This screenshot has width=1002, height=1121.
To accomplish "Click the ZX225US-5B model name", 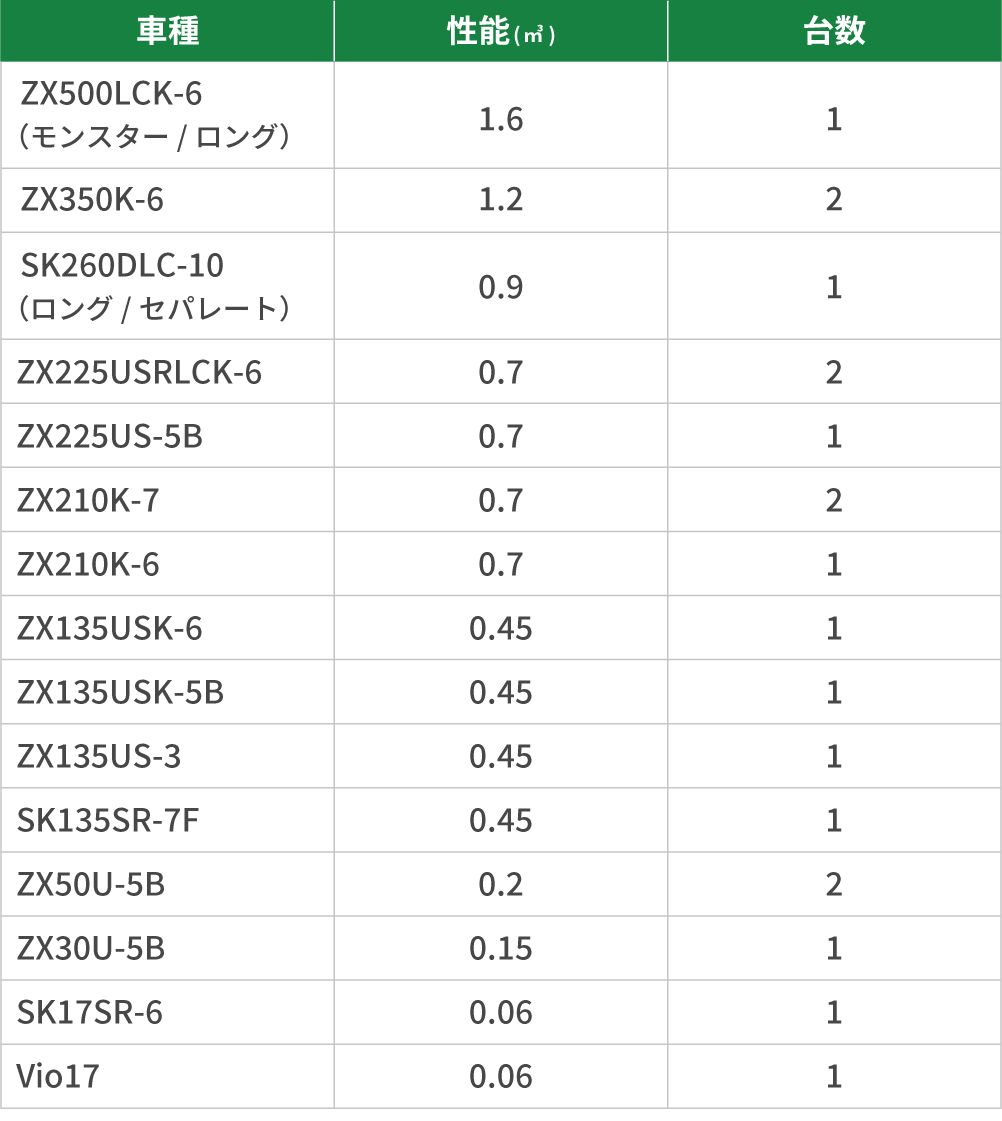I will 110,437.
